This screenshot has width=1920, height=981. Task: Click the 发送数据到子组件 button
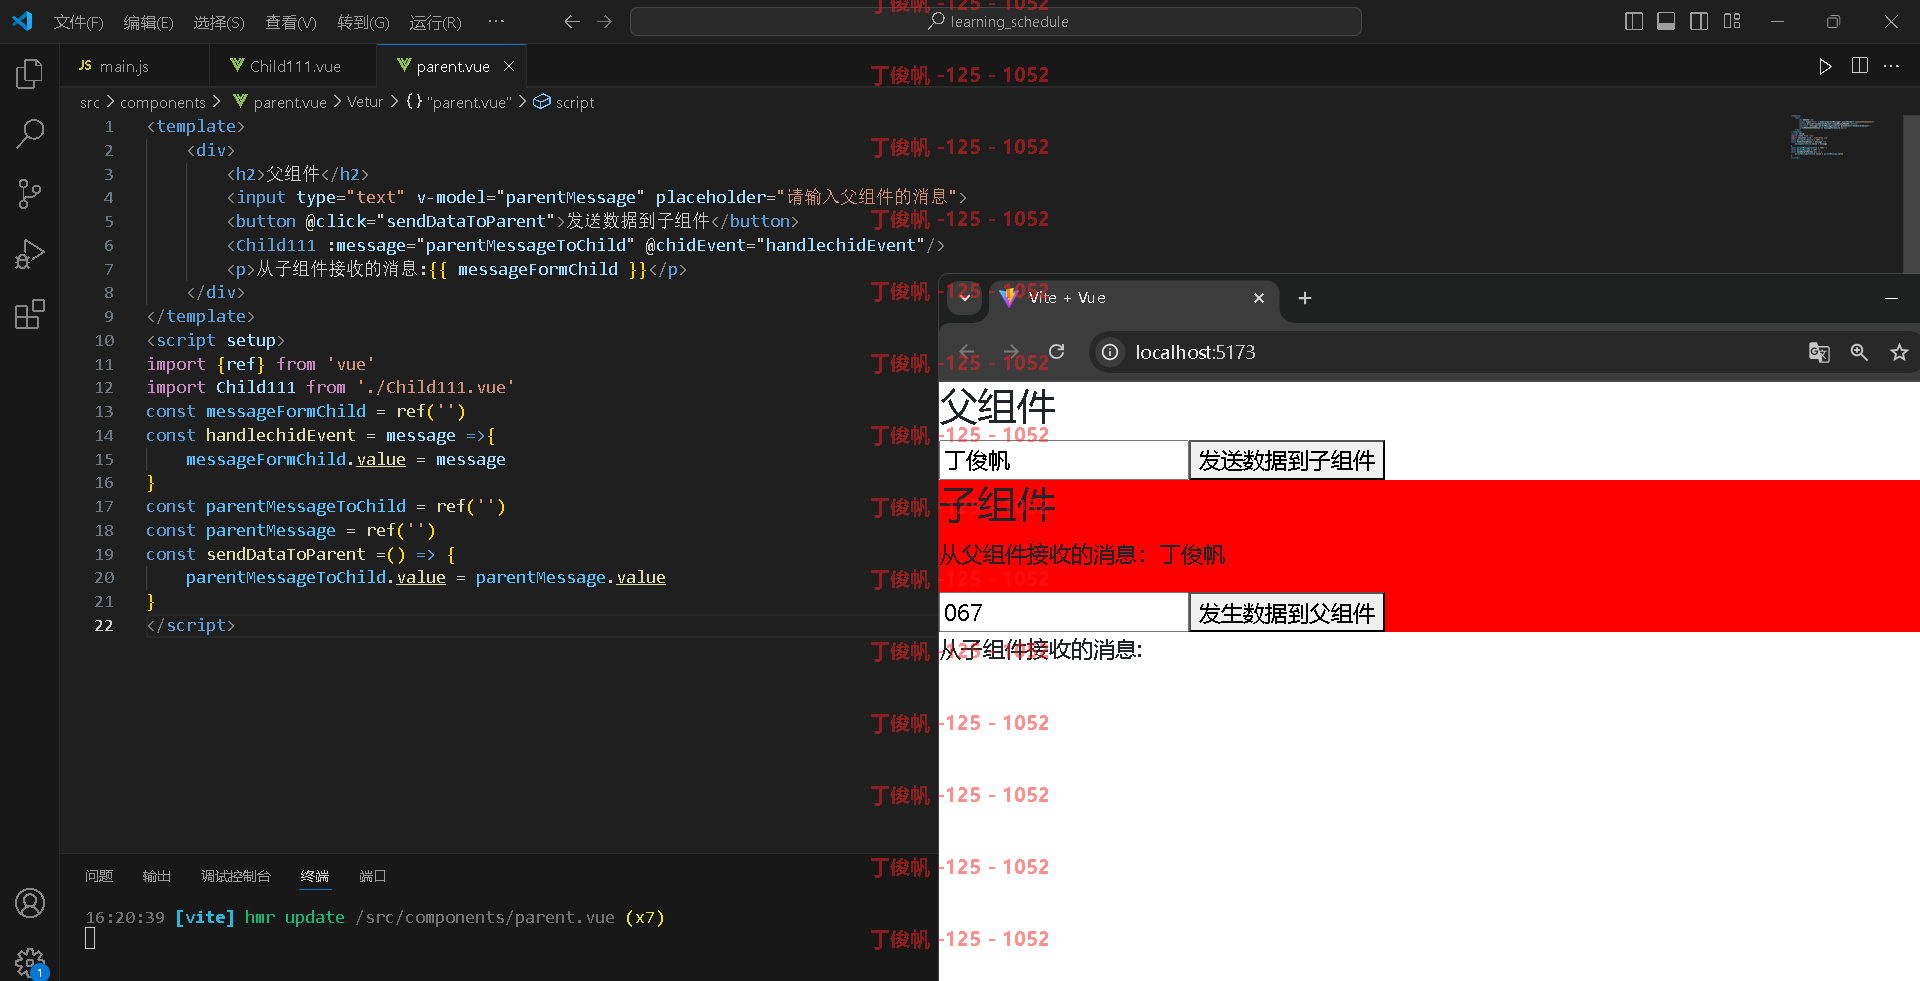[1286, 460]
